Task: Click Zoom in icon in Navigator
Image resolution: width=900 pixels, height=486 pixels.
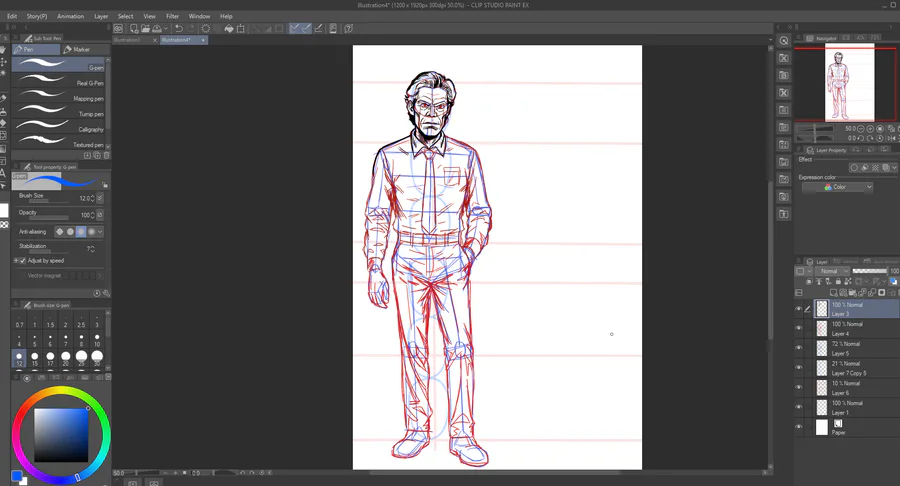Action: coord(870,129)
